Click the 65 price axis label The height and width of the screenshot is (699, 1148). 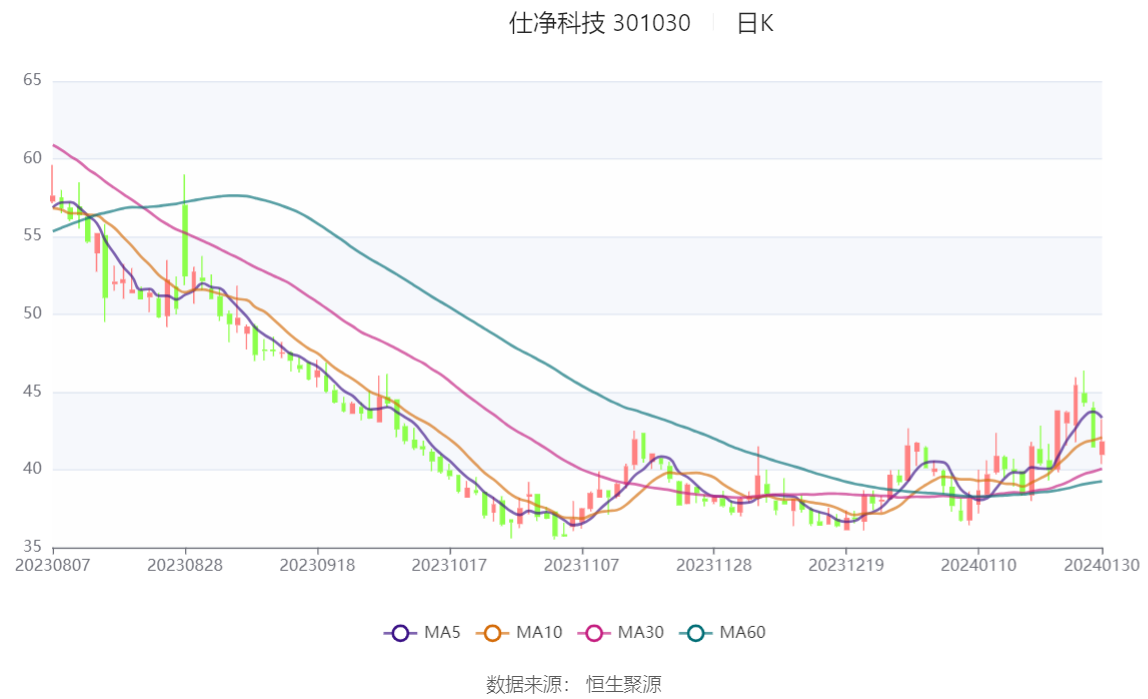[32, 80]
